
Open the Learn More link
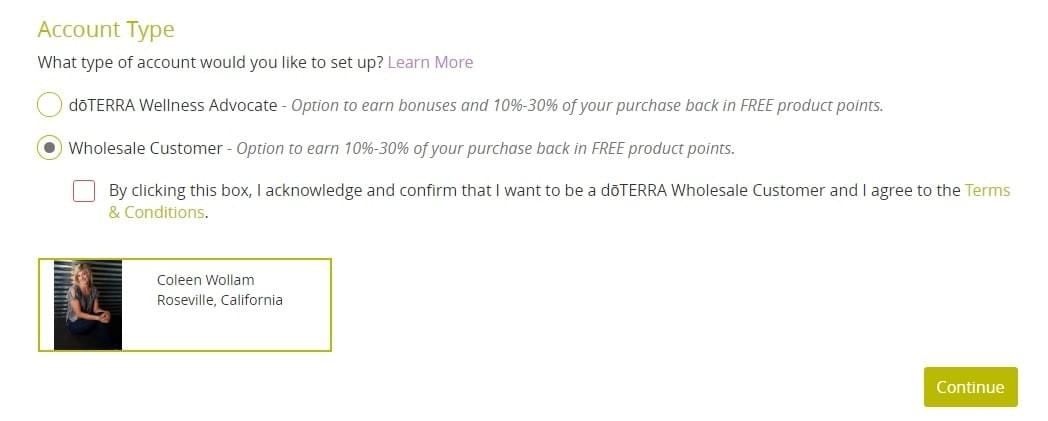(x=430, y=62)
